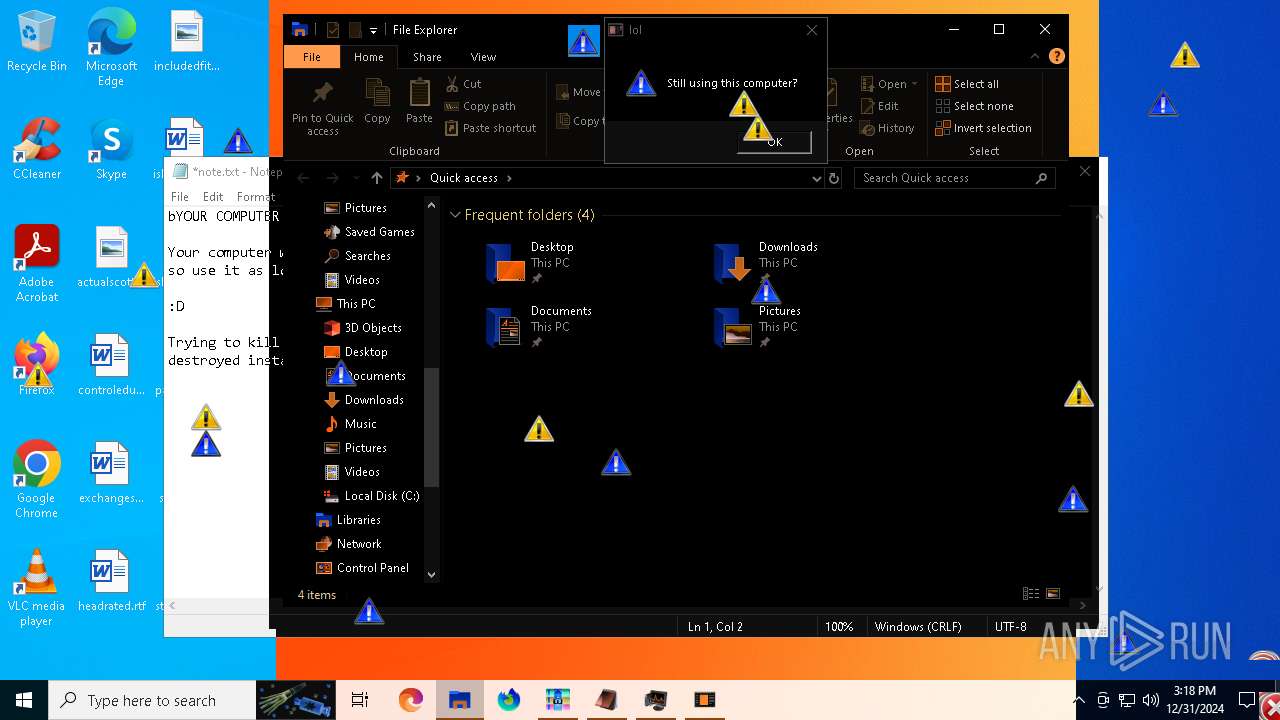The image size is (1280, 720).
Task: Select Control Panel in navigation pane
Action: 362,568
